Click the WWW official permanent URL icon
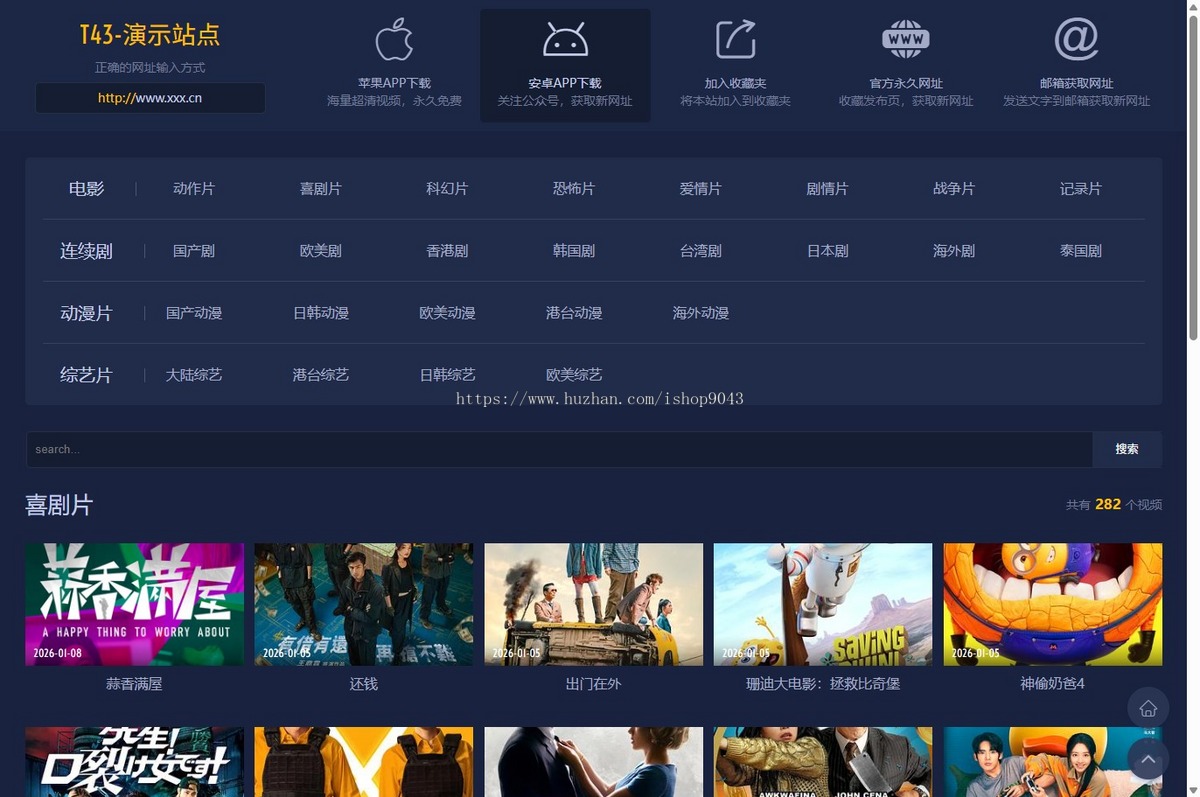Image resolution: width=1200 pixels, height=797 pixels. coord(906,39)
